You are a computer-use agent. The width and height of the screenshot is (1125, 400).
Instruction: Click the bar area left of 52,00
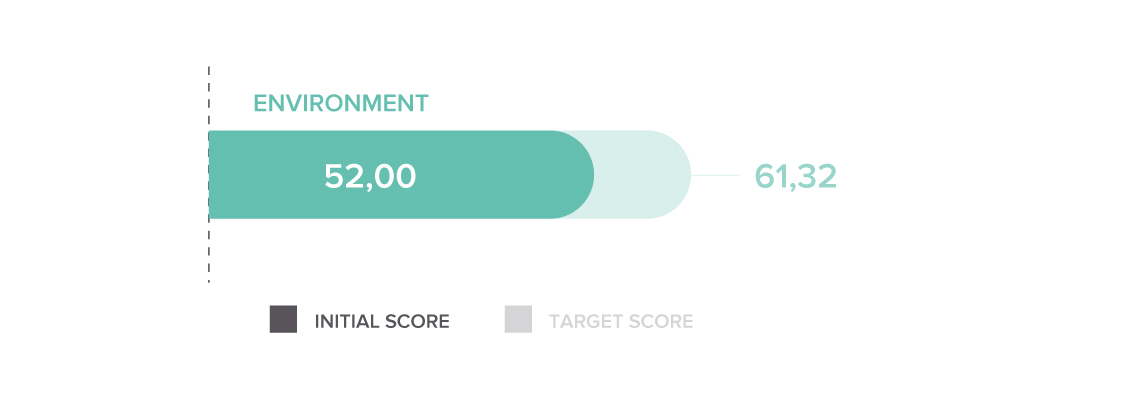(265, 176)
